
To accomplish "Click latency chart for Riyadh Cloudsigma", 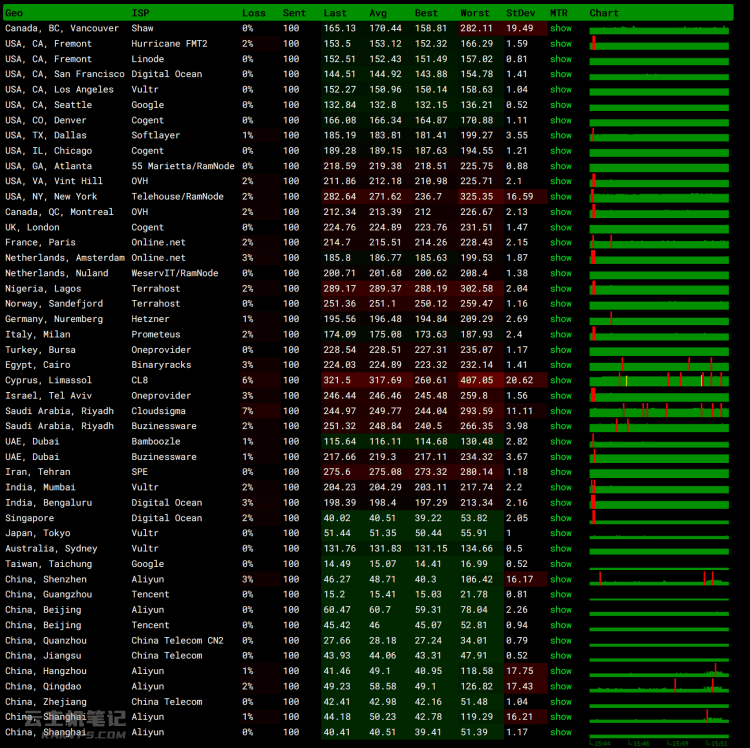I will [x=659, y=411].
